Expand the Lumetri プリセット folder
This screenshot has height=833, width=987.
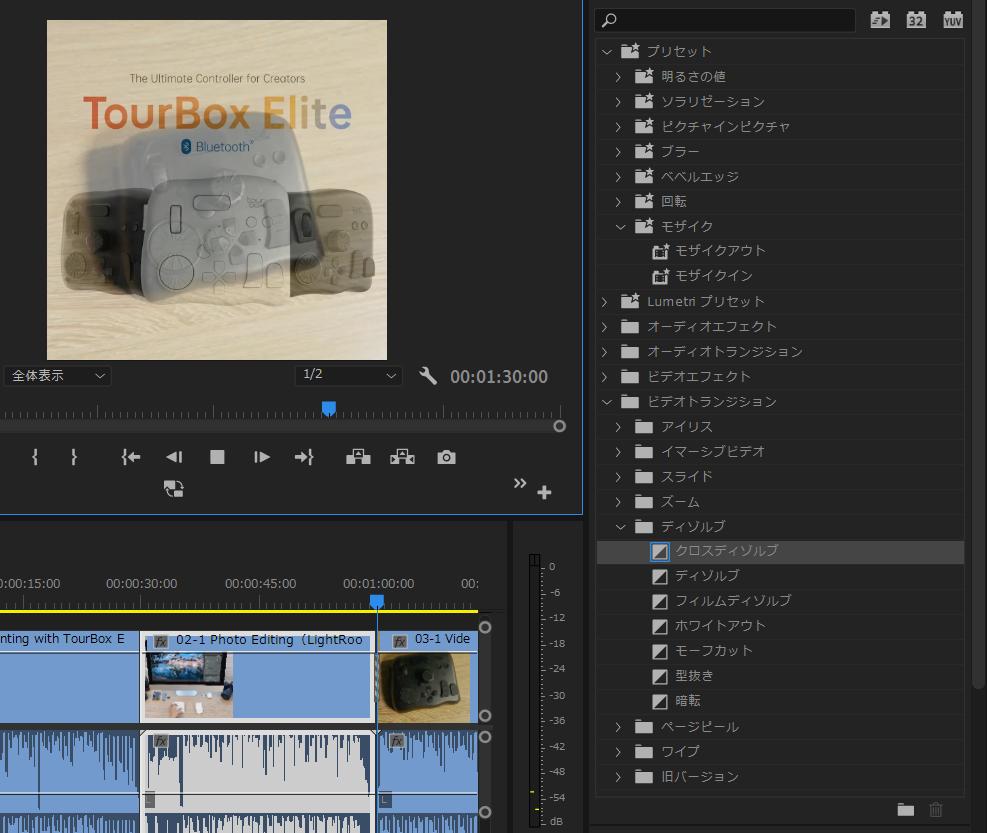coord(604,302)
